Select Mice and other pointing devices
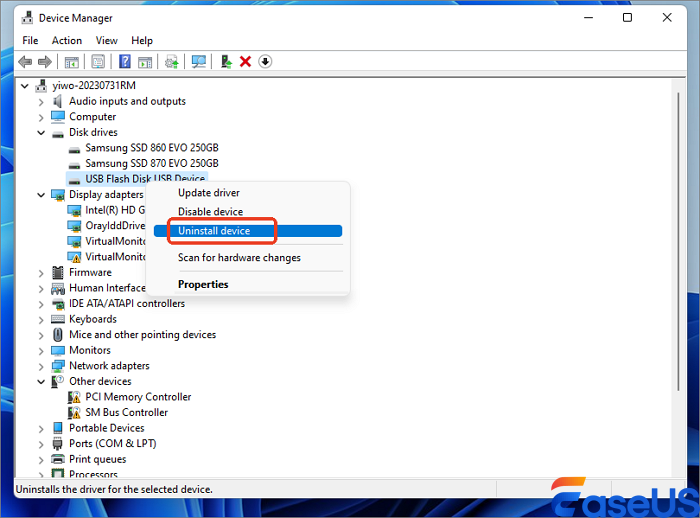Screen dimensions: 700x518 142,335
